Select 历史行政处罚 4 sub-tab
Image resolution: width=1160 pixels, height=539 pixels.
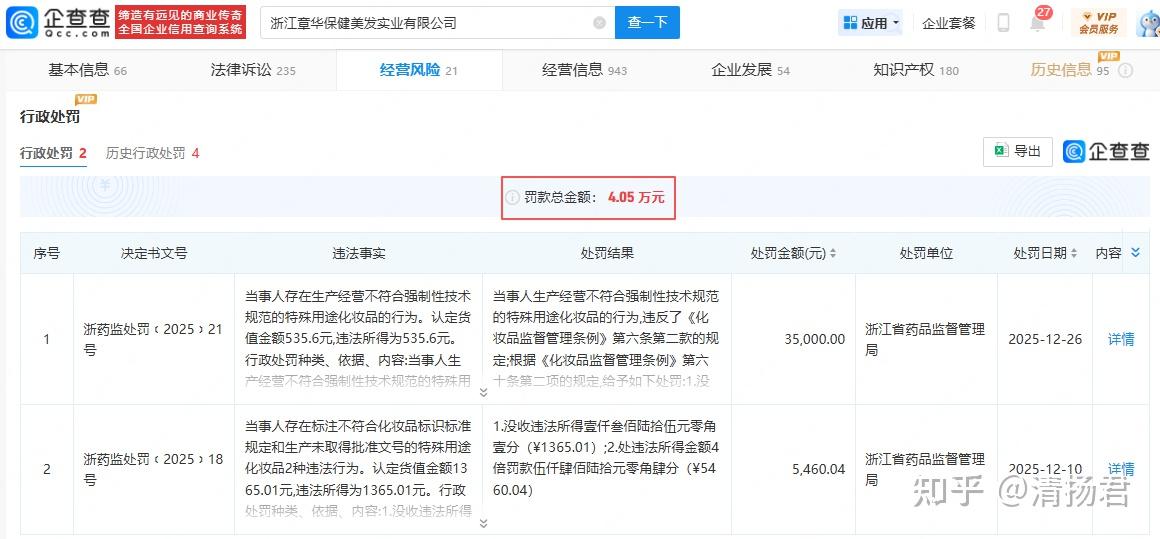pyautogui.click(x=152, y=154)
